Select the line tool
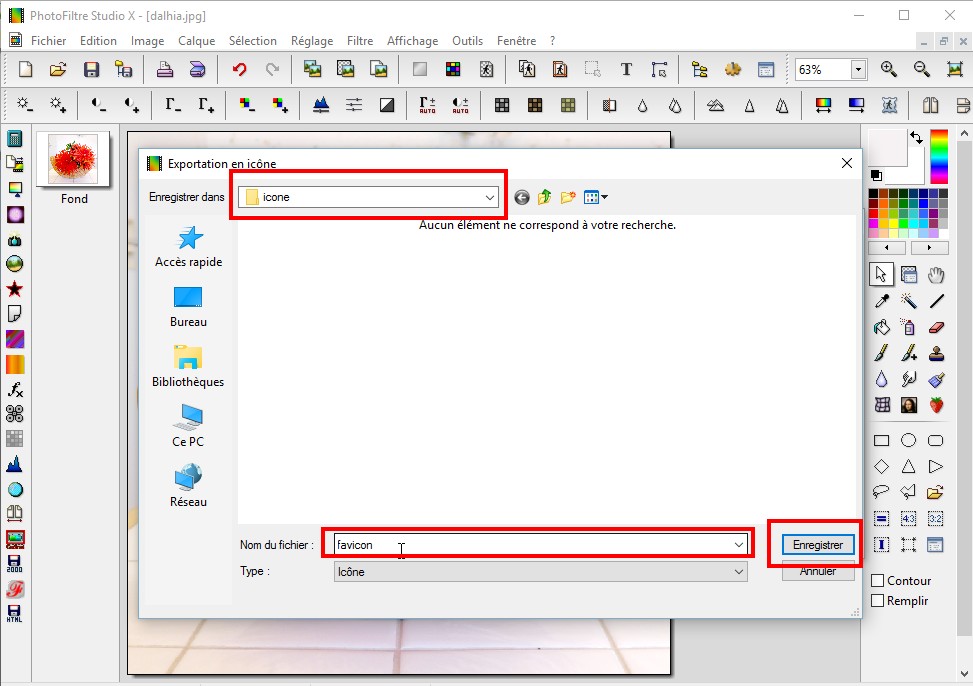 pos(936,301)
